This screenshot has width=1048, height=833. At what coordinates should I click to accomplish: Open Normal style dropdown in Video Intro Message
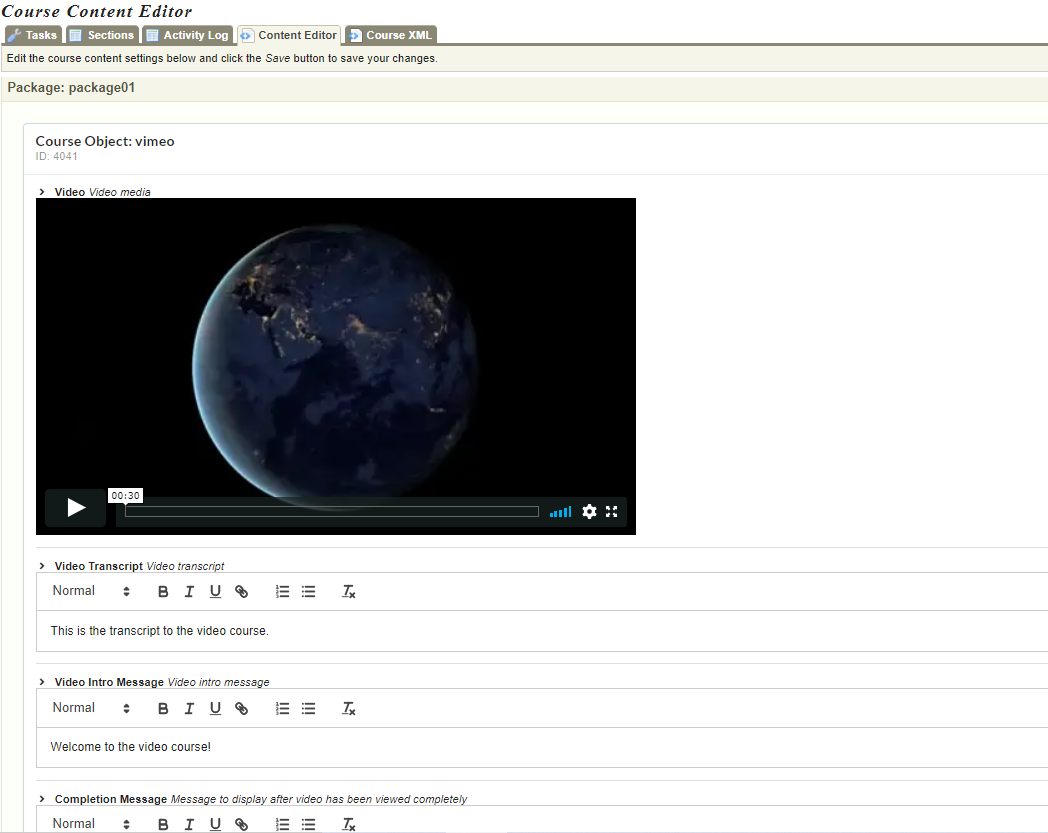coord(91,708)
